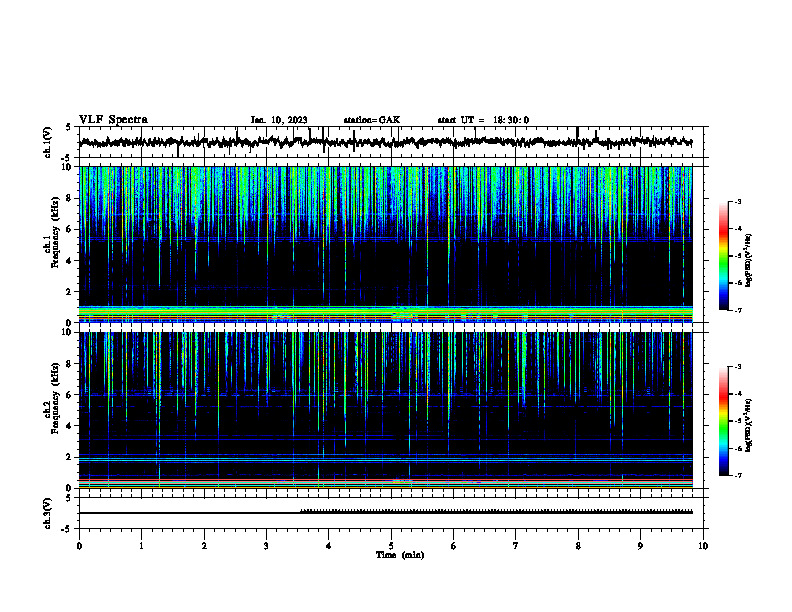792x612 pixels.
Task: Click the ch.1(V) axis label
Action: (48, 142)
